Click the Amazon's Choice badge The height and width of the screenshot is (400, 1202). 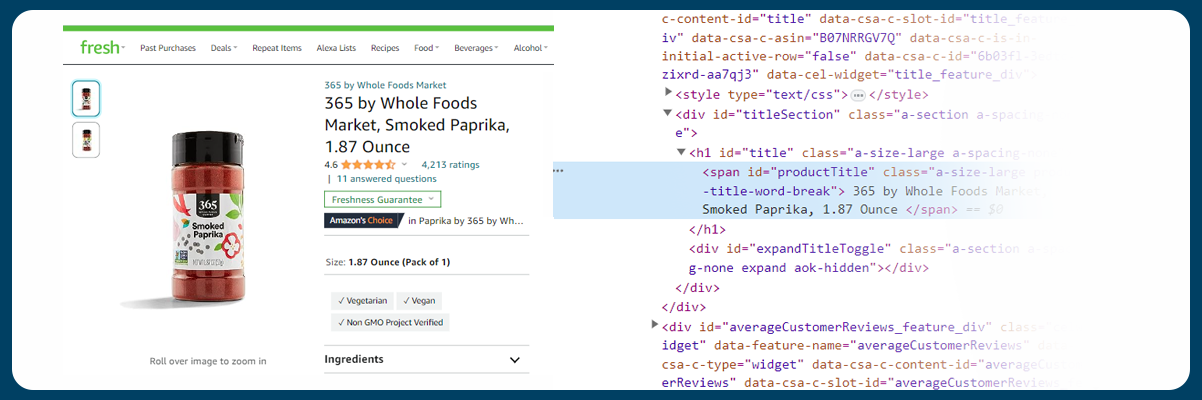point(362,221)
